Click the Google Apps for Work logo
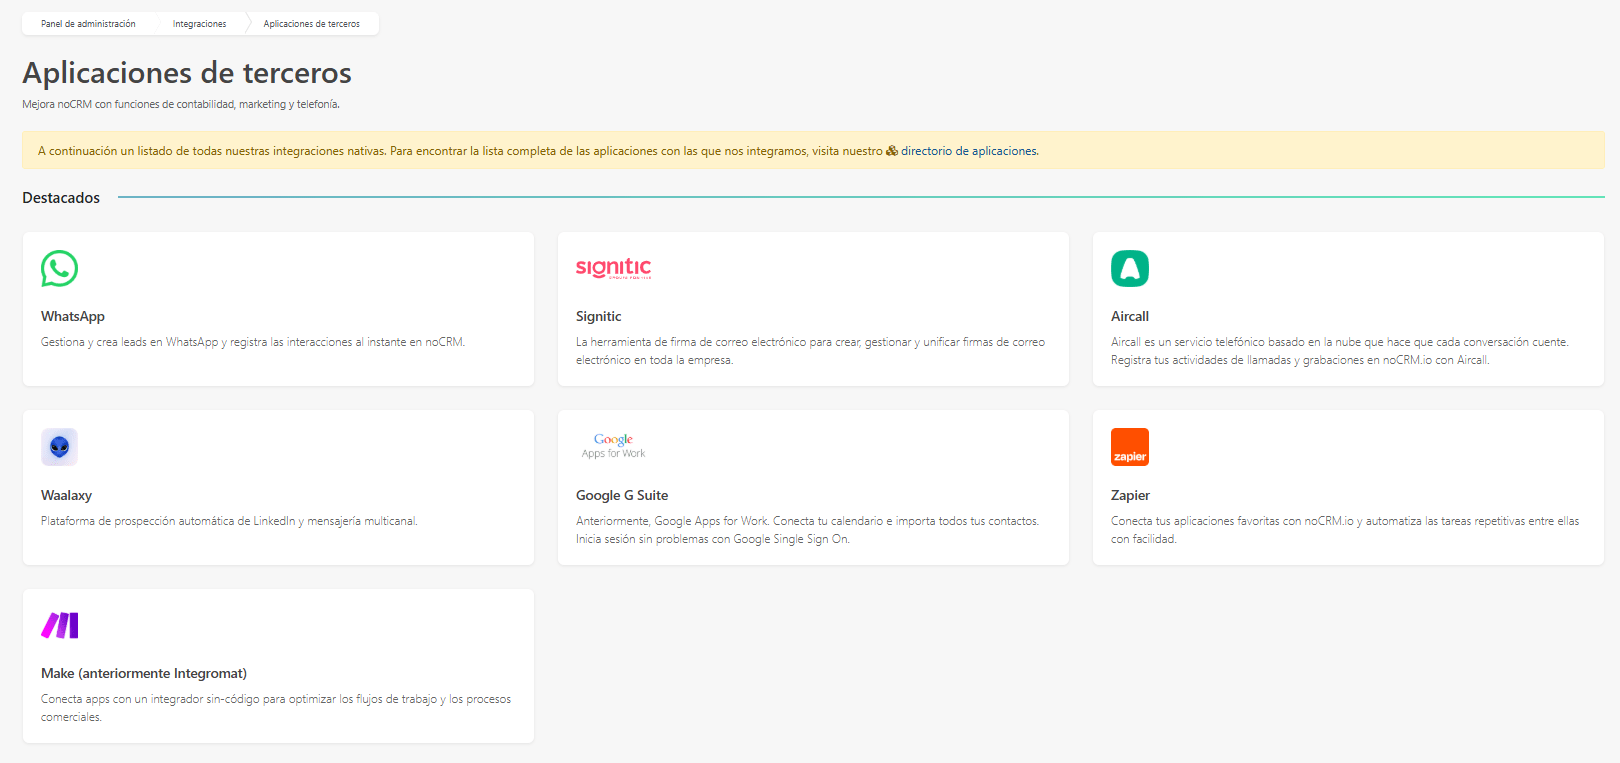This screenshot has height=763, width=1620. (x=613, y=446)
